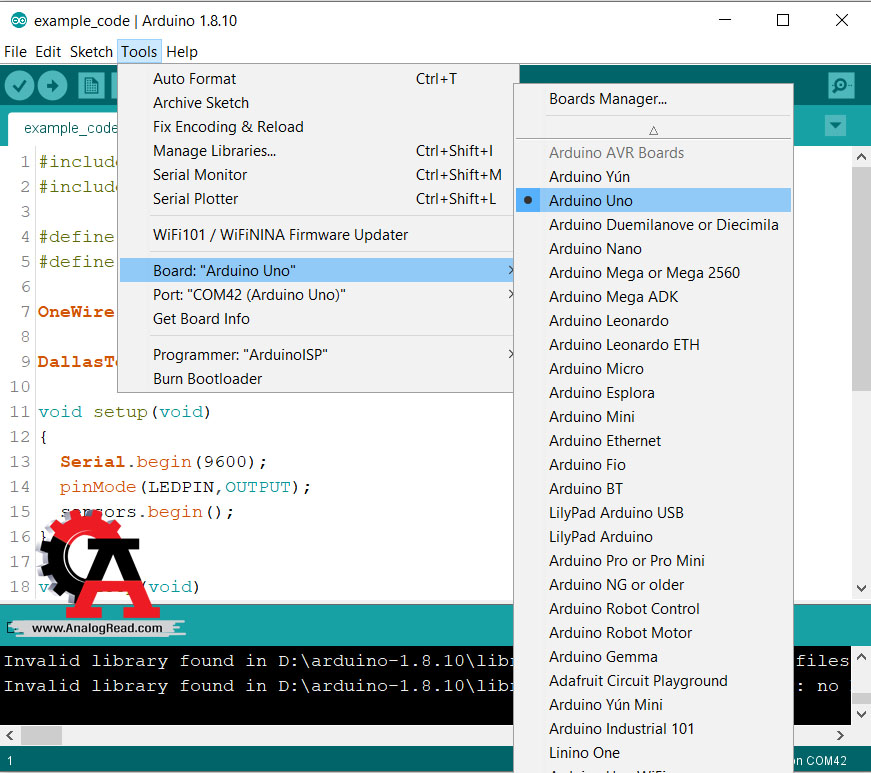Select Arduino BT
Viewport: 871px width, 773px height.
[x=653, y=488]
